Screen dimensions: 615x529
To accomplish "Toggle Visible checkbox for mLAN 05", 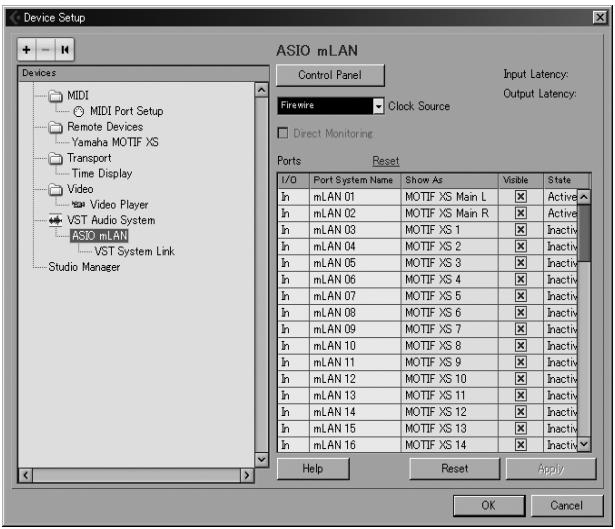I will coord(520,263).
